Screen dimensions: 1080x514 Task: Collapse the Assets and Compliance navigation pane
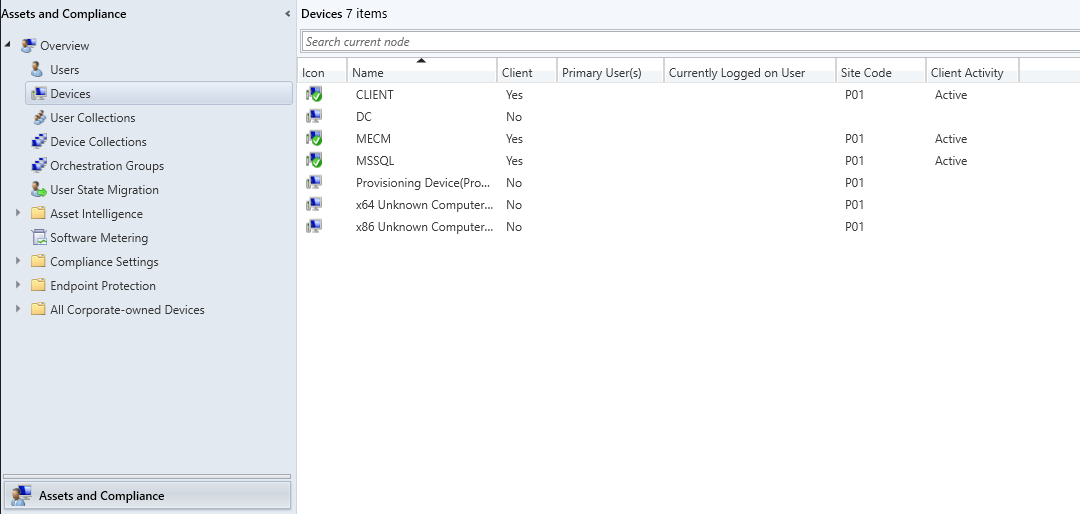click(288, 14)
